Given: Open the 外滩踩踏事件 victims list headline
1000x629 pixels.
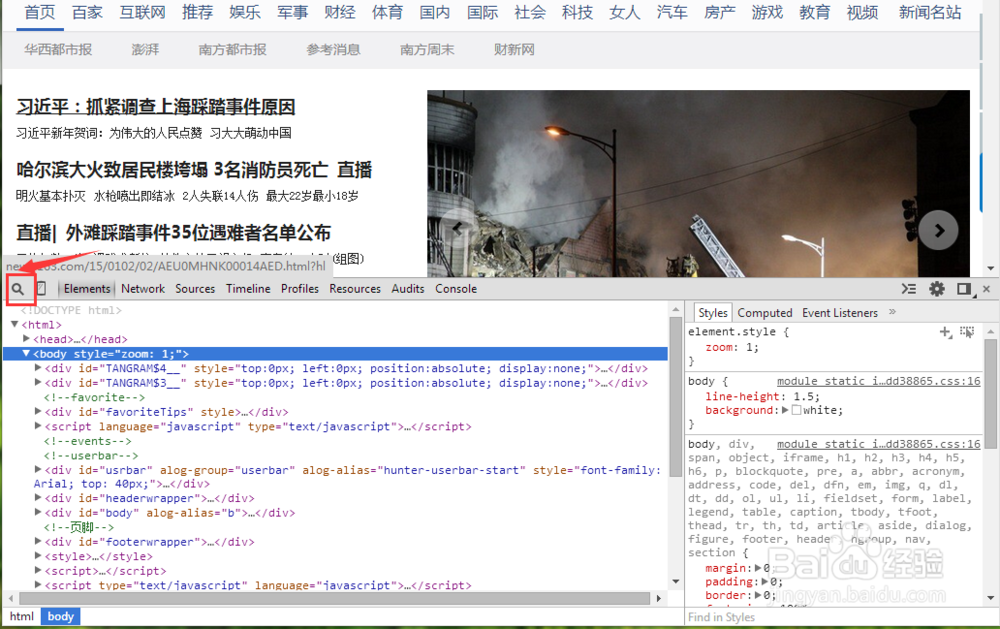Looking at the screenshot, I should 173,233.
